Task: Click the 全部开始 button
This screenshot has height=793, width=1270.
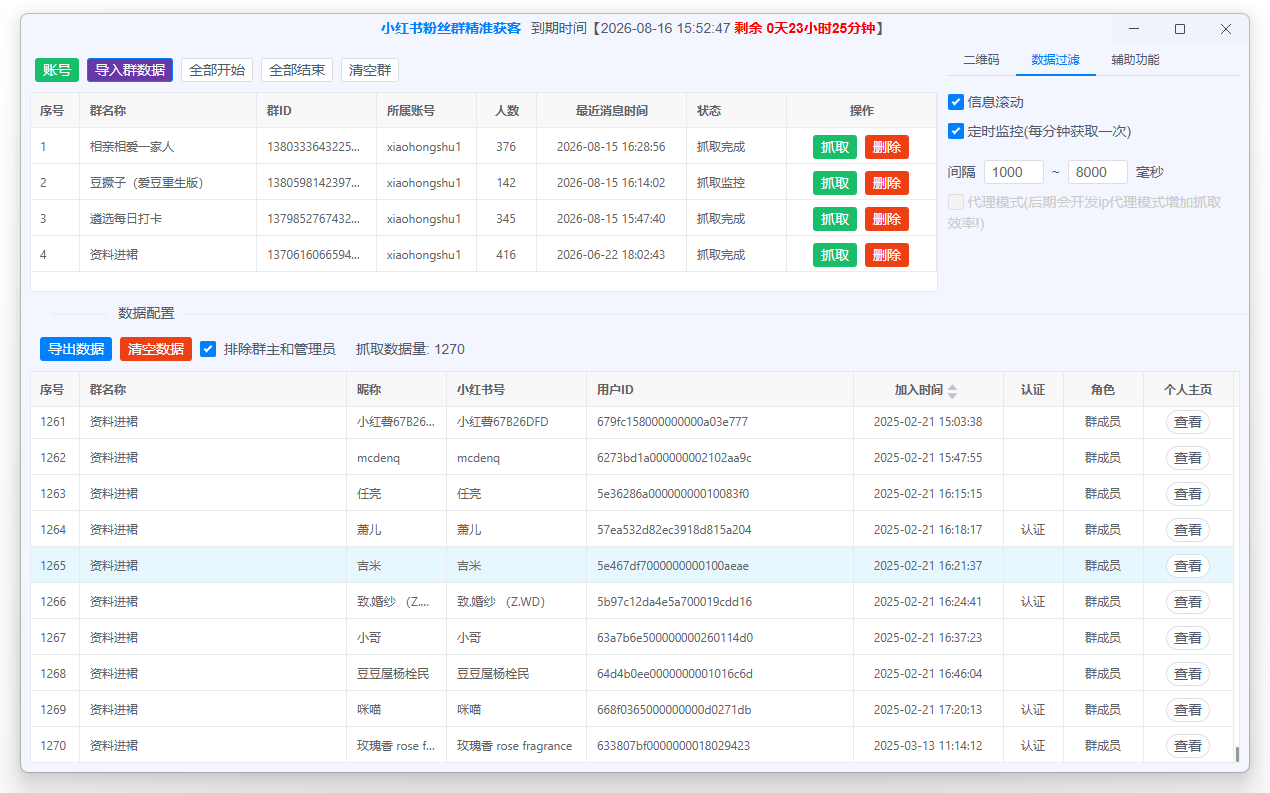Action: (217, 70)
